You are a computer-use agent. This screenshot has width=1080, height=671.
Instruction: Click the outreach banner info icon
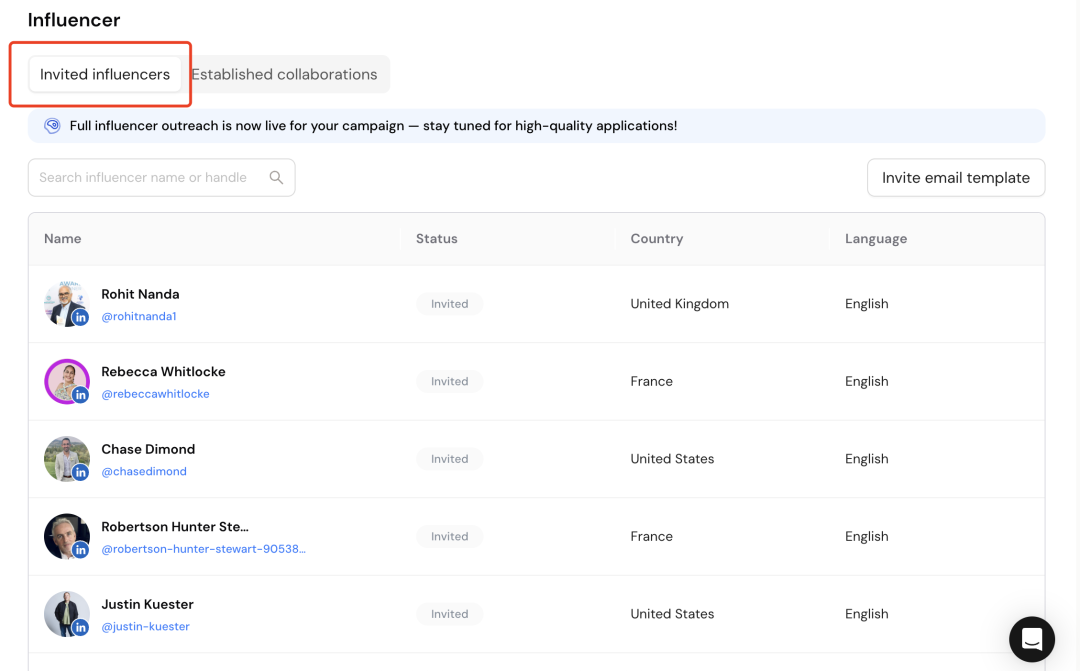pyautogui.click(x=53, y=126)
